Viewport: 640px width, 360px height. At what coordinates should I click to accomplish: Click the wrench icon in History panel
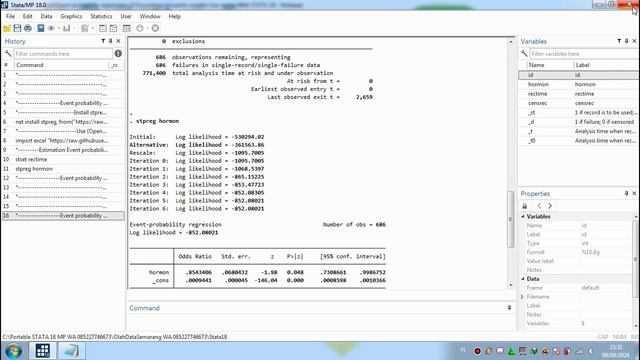click(8, 53)
